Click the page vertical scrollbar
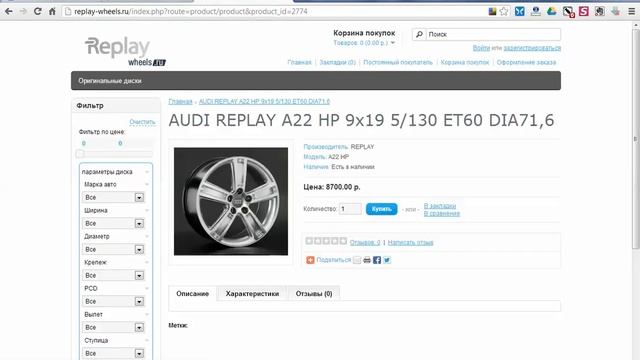The width and height of the screenshot is (640, 360). click(x=636, y=139)
